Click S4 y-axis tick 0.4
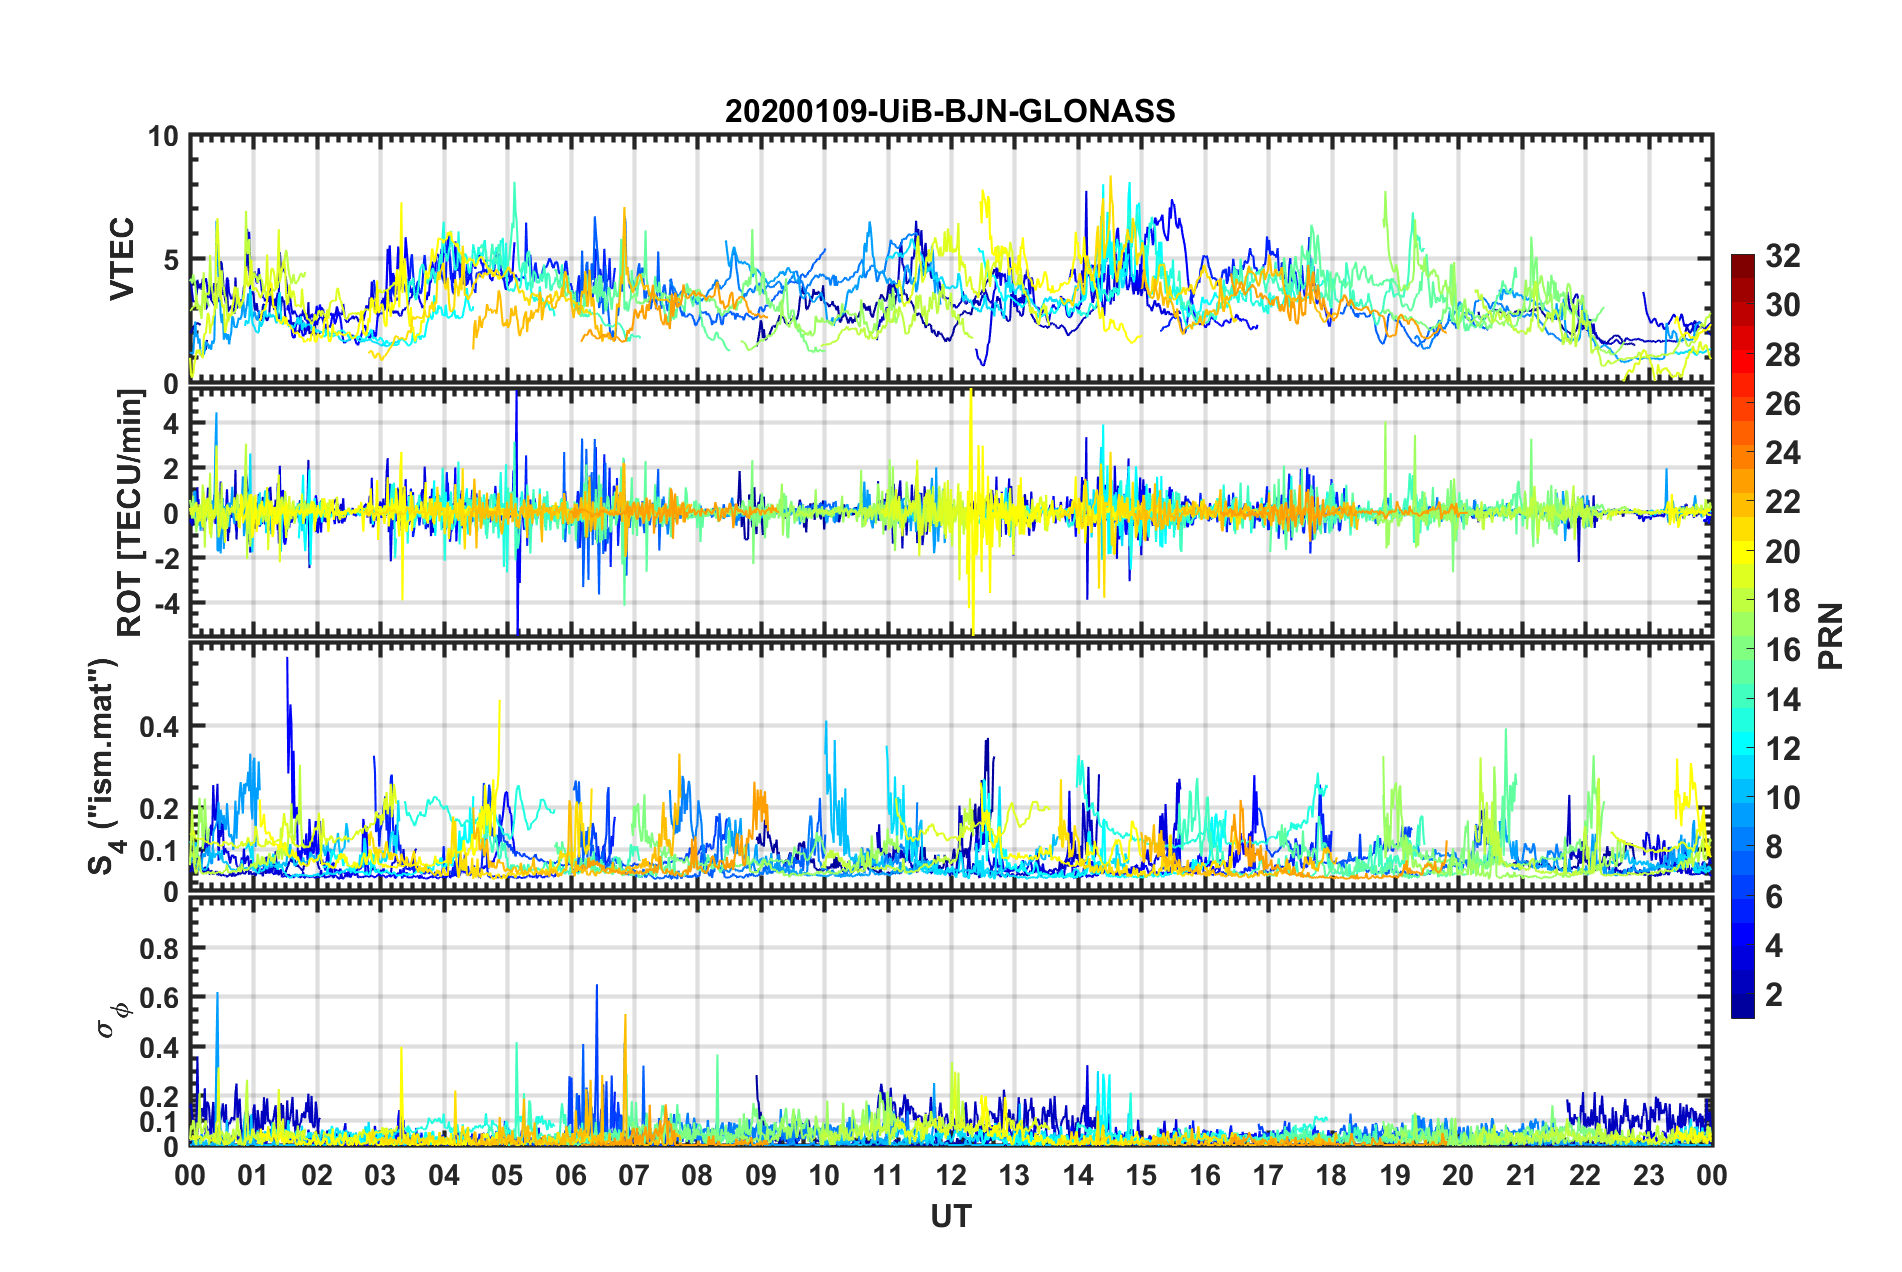The width and height of the screenshot is (1902, 1272). pos(159,726)
